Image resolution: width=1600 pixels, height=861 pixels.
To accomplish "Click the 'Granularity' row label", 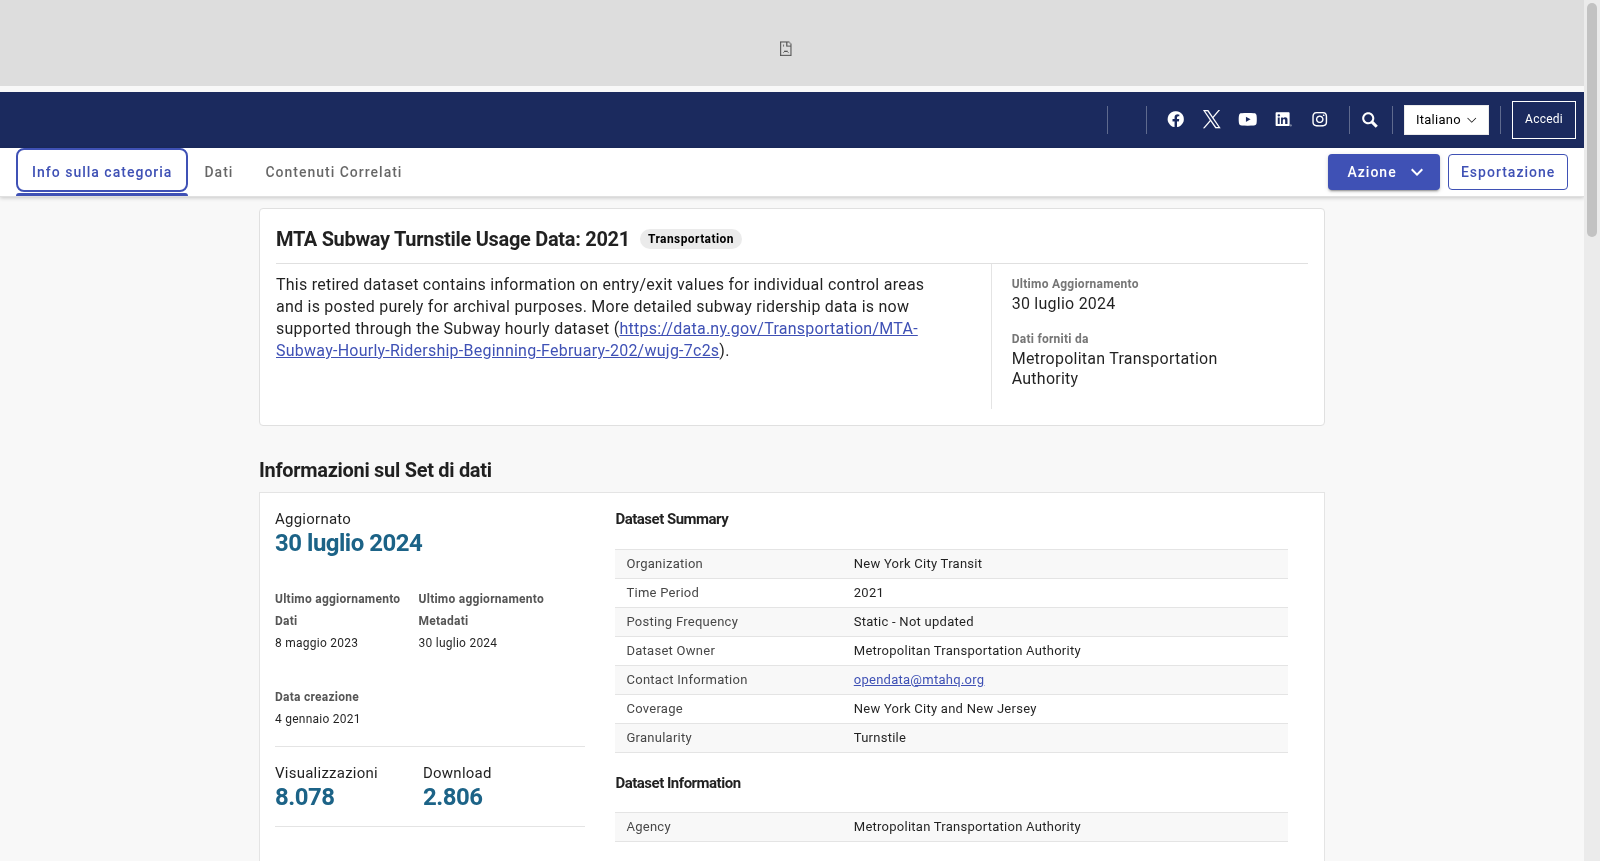I will click(659, 738).
